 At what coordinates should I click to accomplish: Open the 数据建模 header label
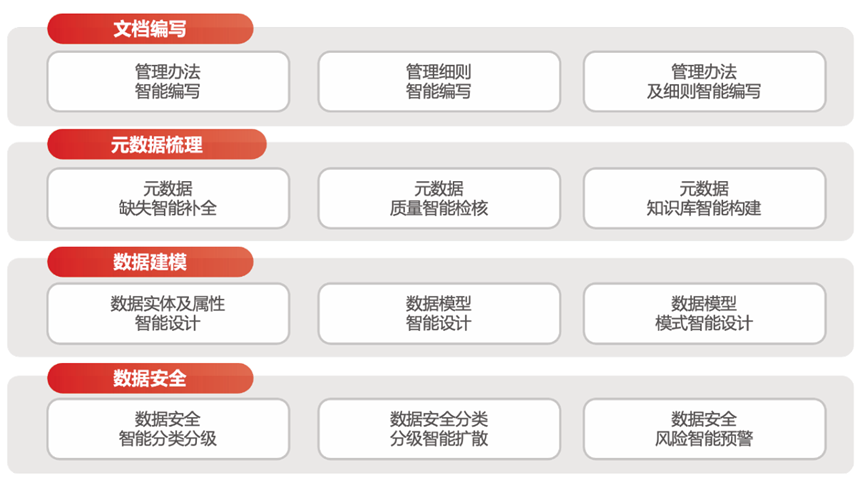[150, 262]
